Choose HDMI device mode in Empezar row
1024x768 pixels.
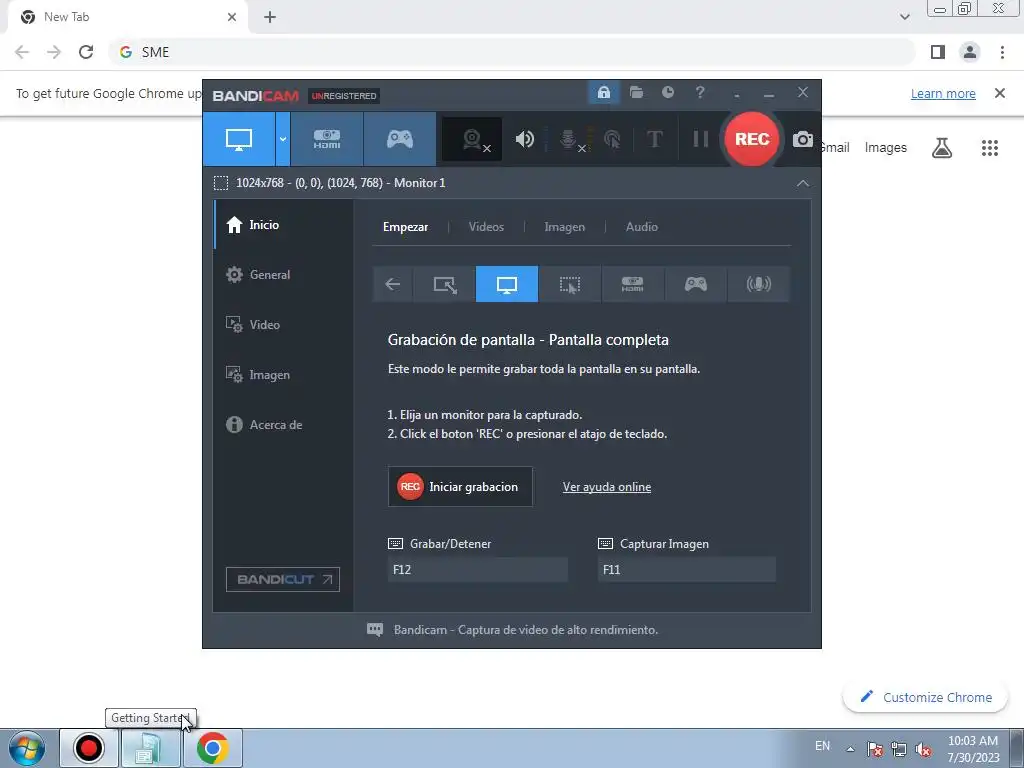tap(632, 284)
